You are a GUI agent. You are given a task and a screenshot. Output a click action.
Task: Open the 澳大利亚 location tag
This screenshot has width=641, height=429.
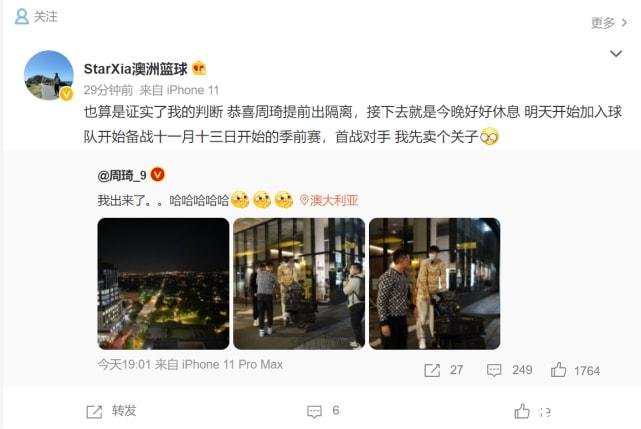tap(329, 200)
